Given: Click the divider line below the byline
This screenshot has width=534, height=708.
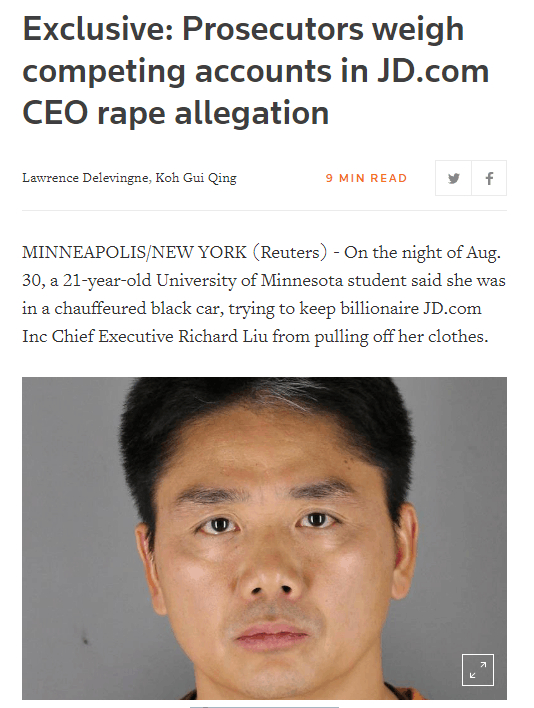Looking at the screenshot, I should [264, 210].
